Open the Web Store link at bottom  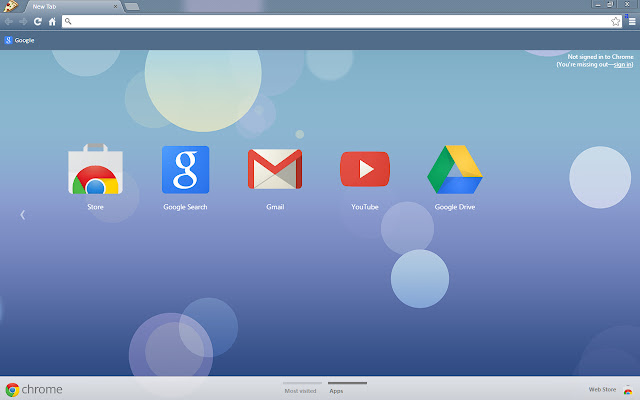[x=602, y=389]
